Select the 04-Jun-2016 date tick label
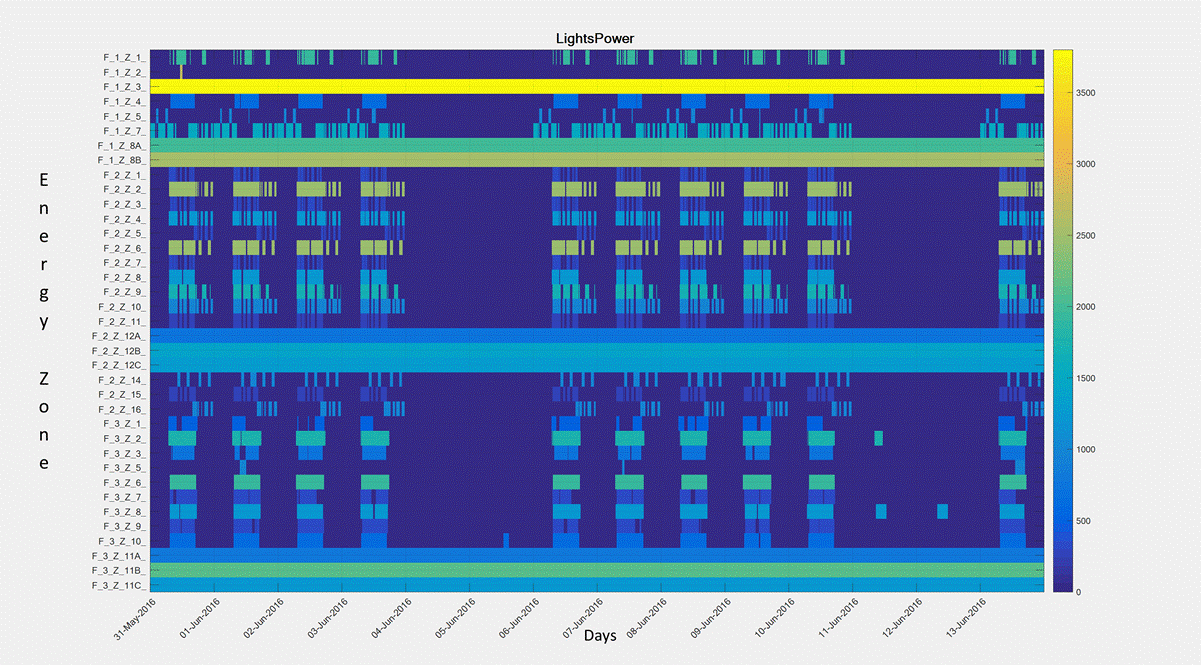1201x665 pixels. pyautogui.click(x=389, y=618)
